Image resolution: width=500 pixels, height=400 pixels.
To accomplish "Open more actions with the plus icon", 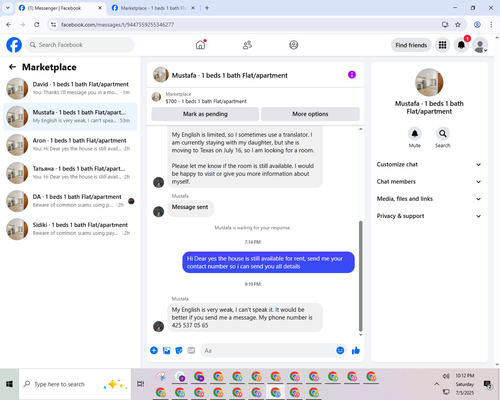I will click(154, 350).
